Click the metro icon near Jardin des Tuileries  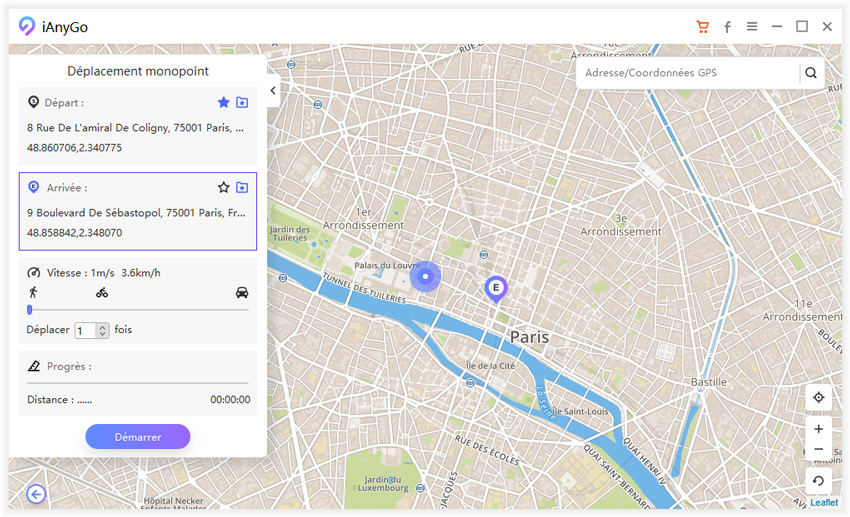(282, 278)
